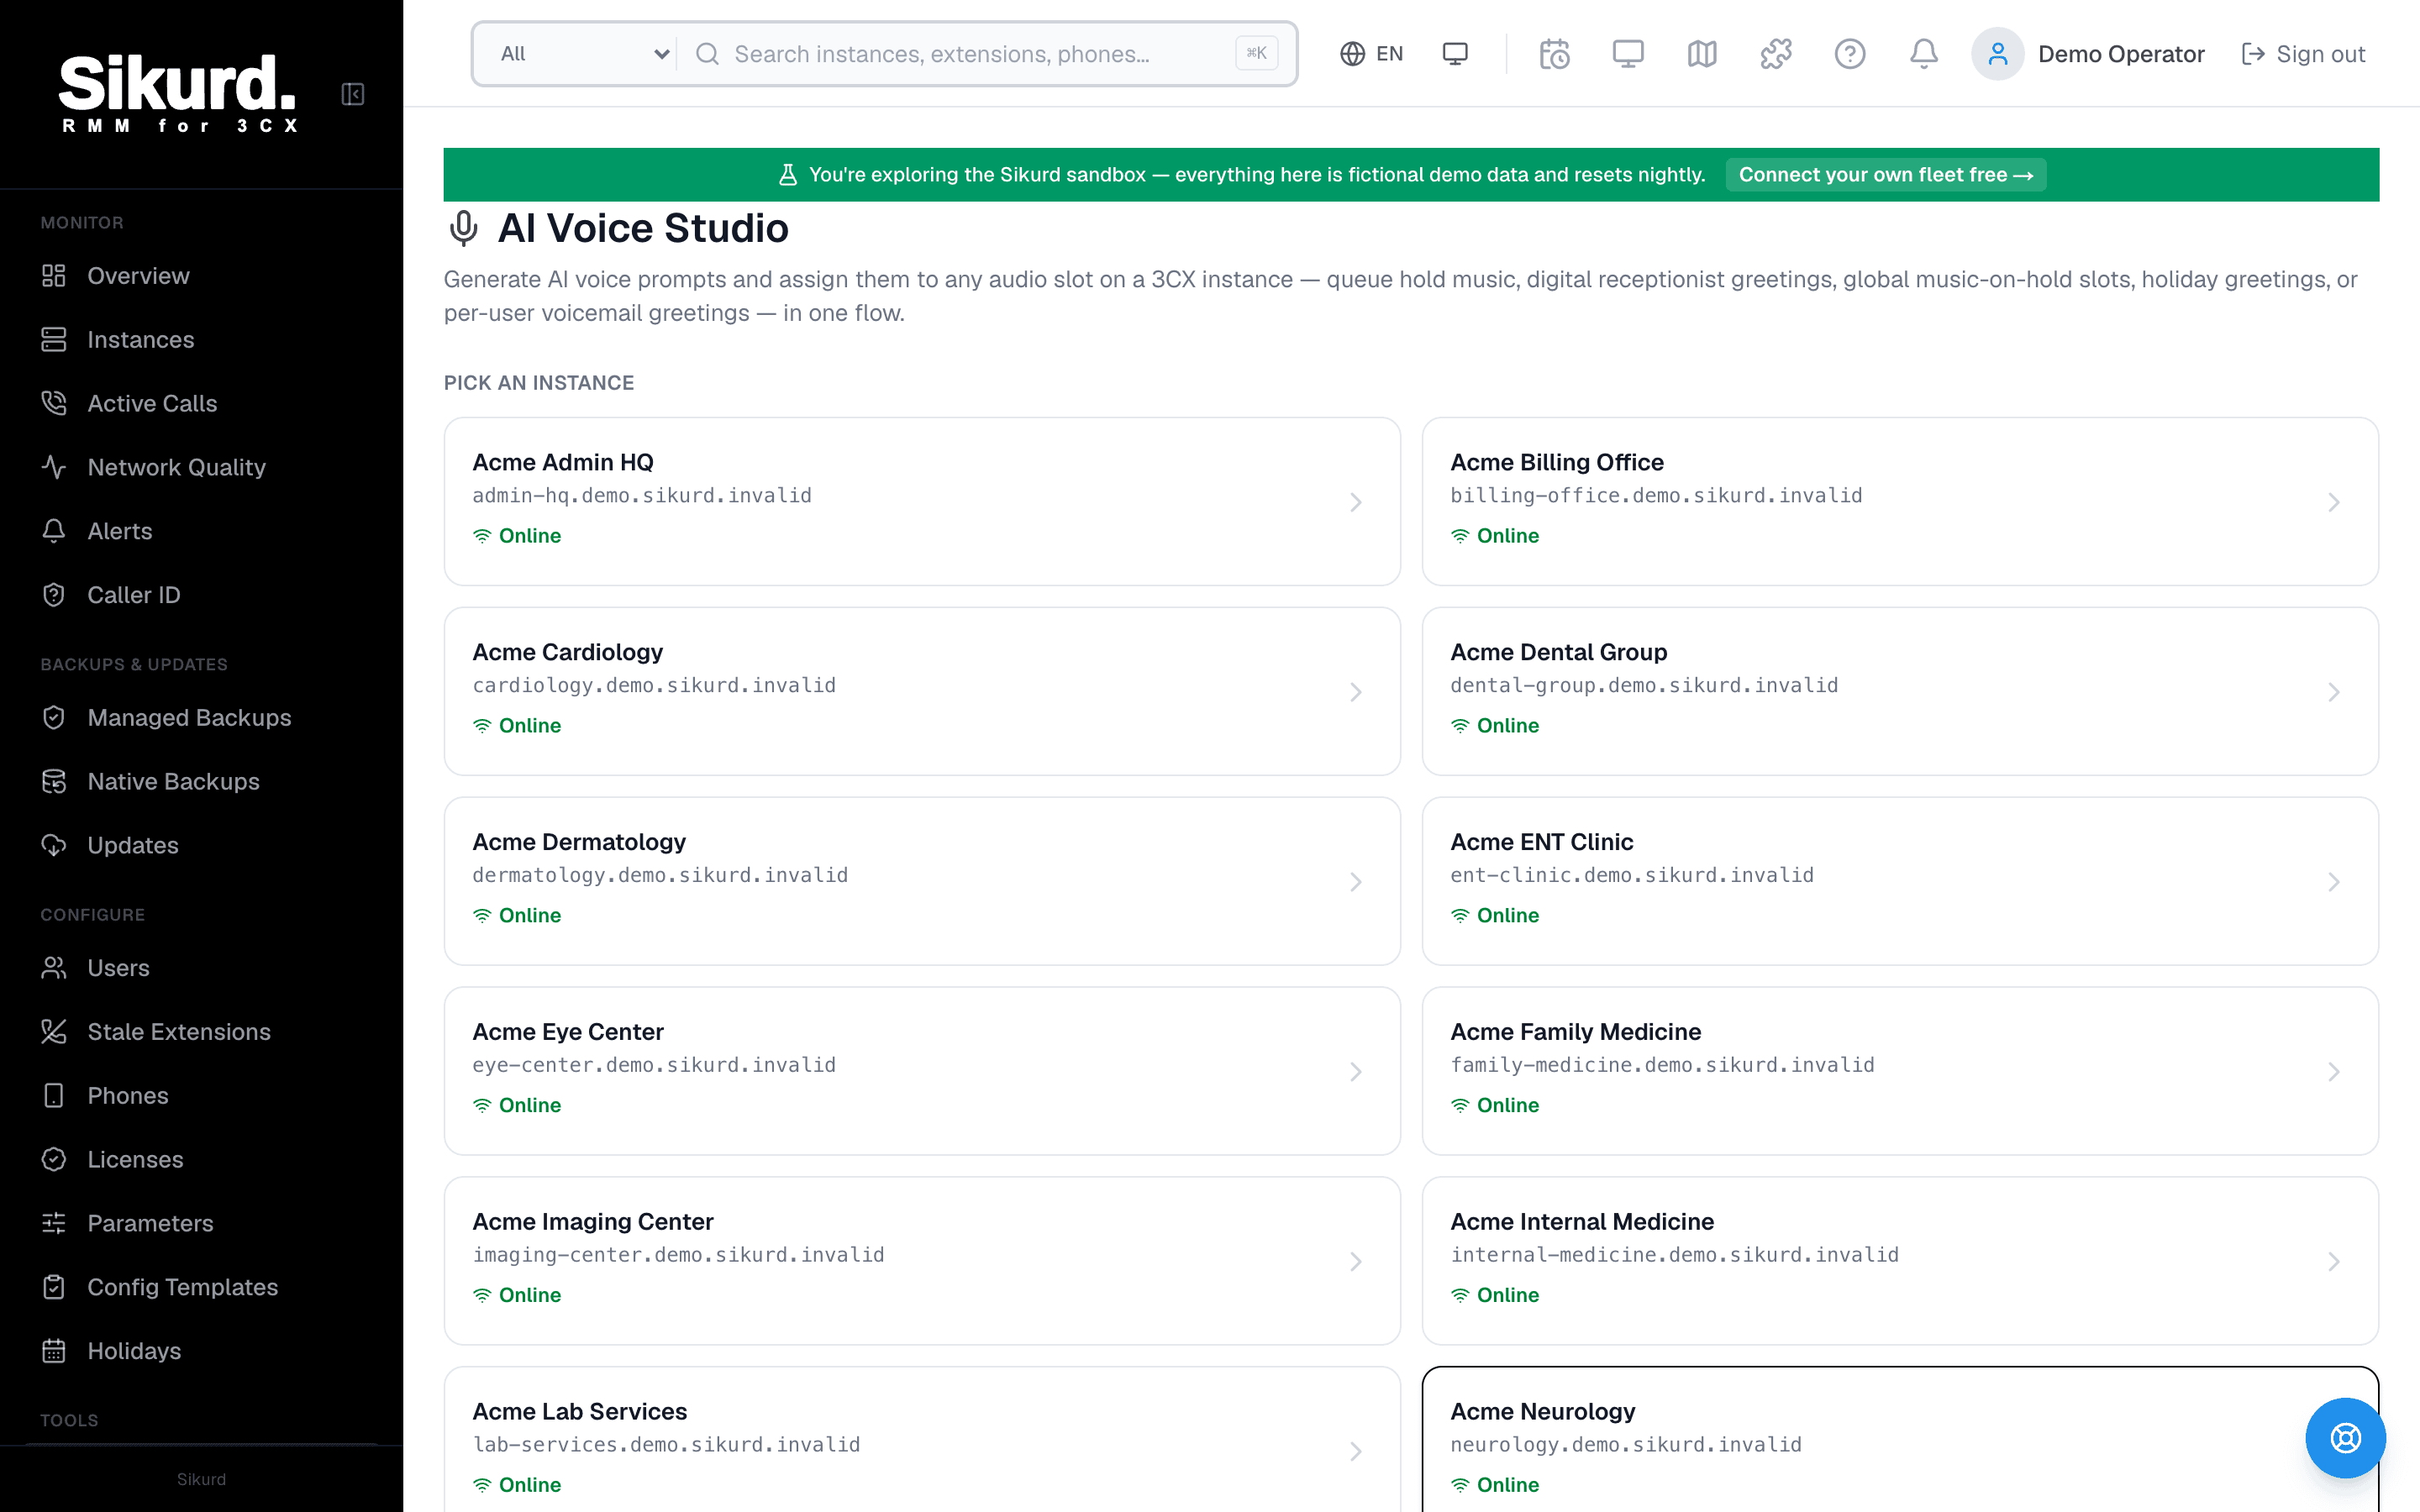Open Active Calls in sidebar
Screen dimensions: 2420x1512
click(x=201, y=403)
